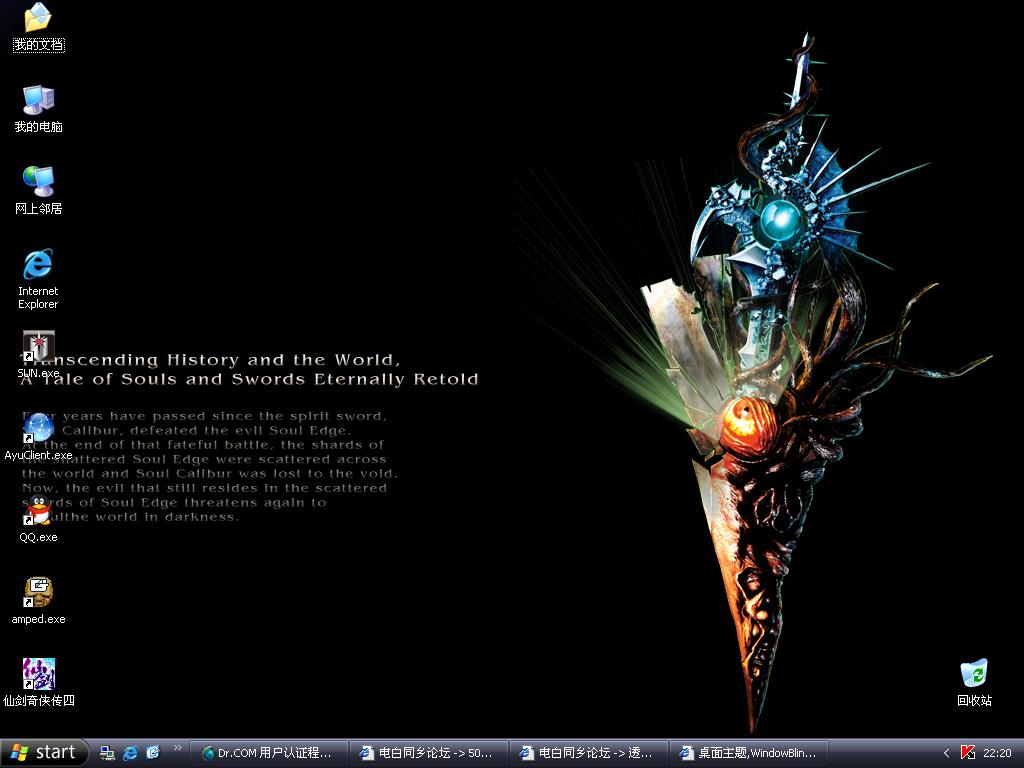Viewport: 1024px width, 768px height.
Task: Open the 我的文档 folder icon
Action: click(x=38, y=18)
